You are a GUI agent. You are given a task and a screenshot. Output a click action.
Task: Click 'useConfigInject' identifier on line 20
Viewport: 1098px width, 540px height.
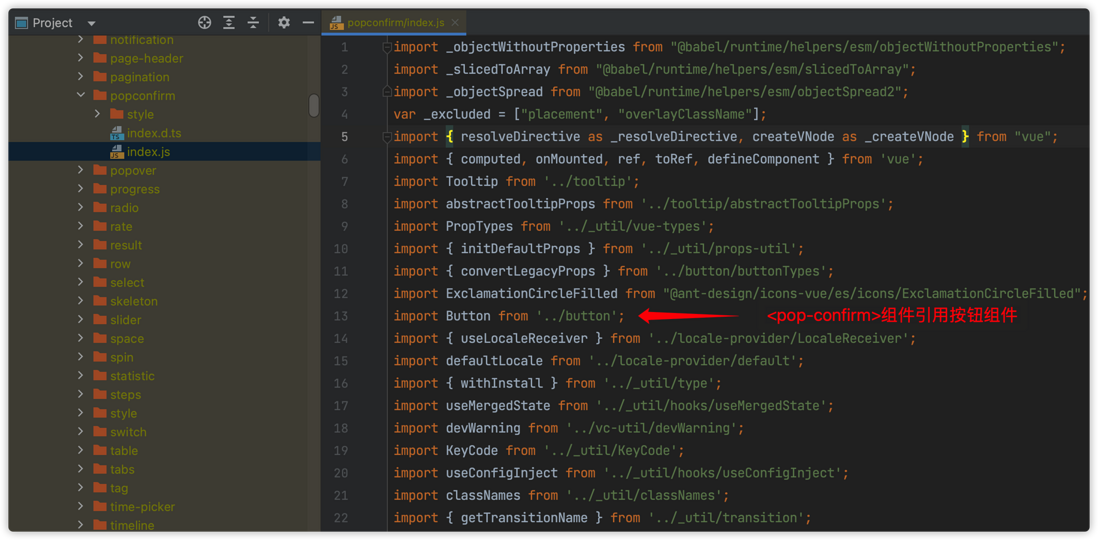point(502,473)
